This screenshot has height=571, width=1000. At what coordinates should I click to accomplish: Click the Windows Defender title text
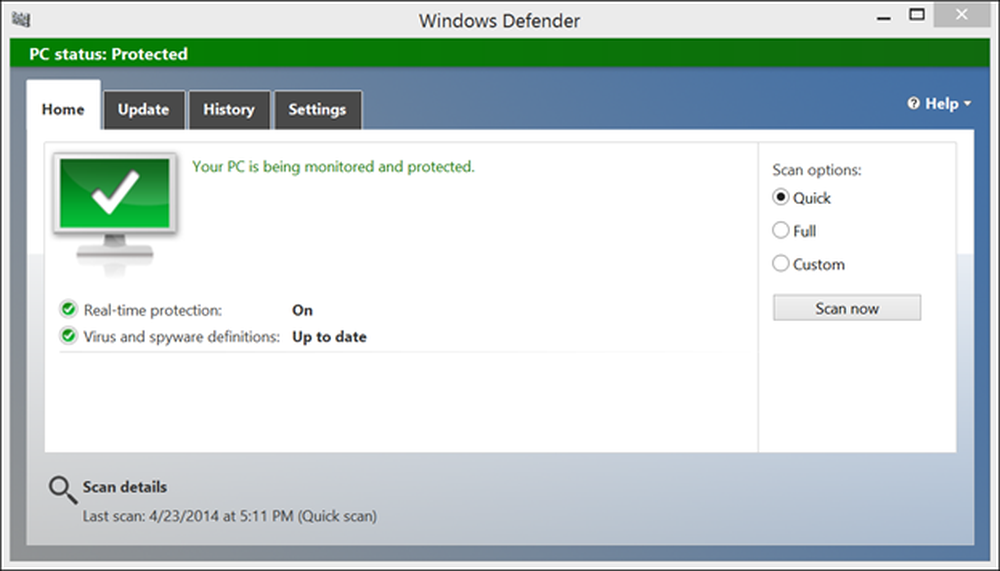[499, 20]
